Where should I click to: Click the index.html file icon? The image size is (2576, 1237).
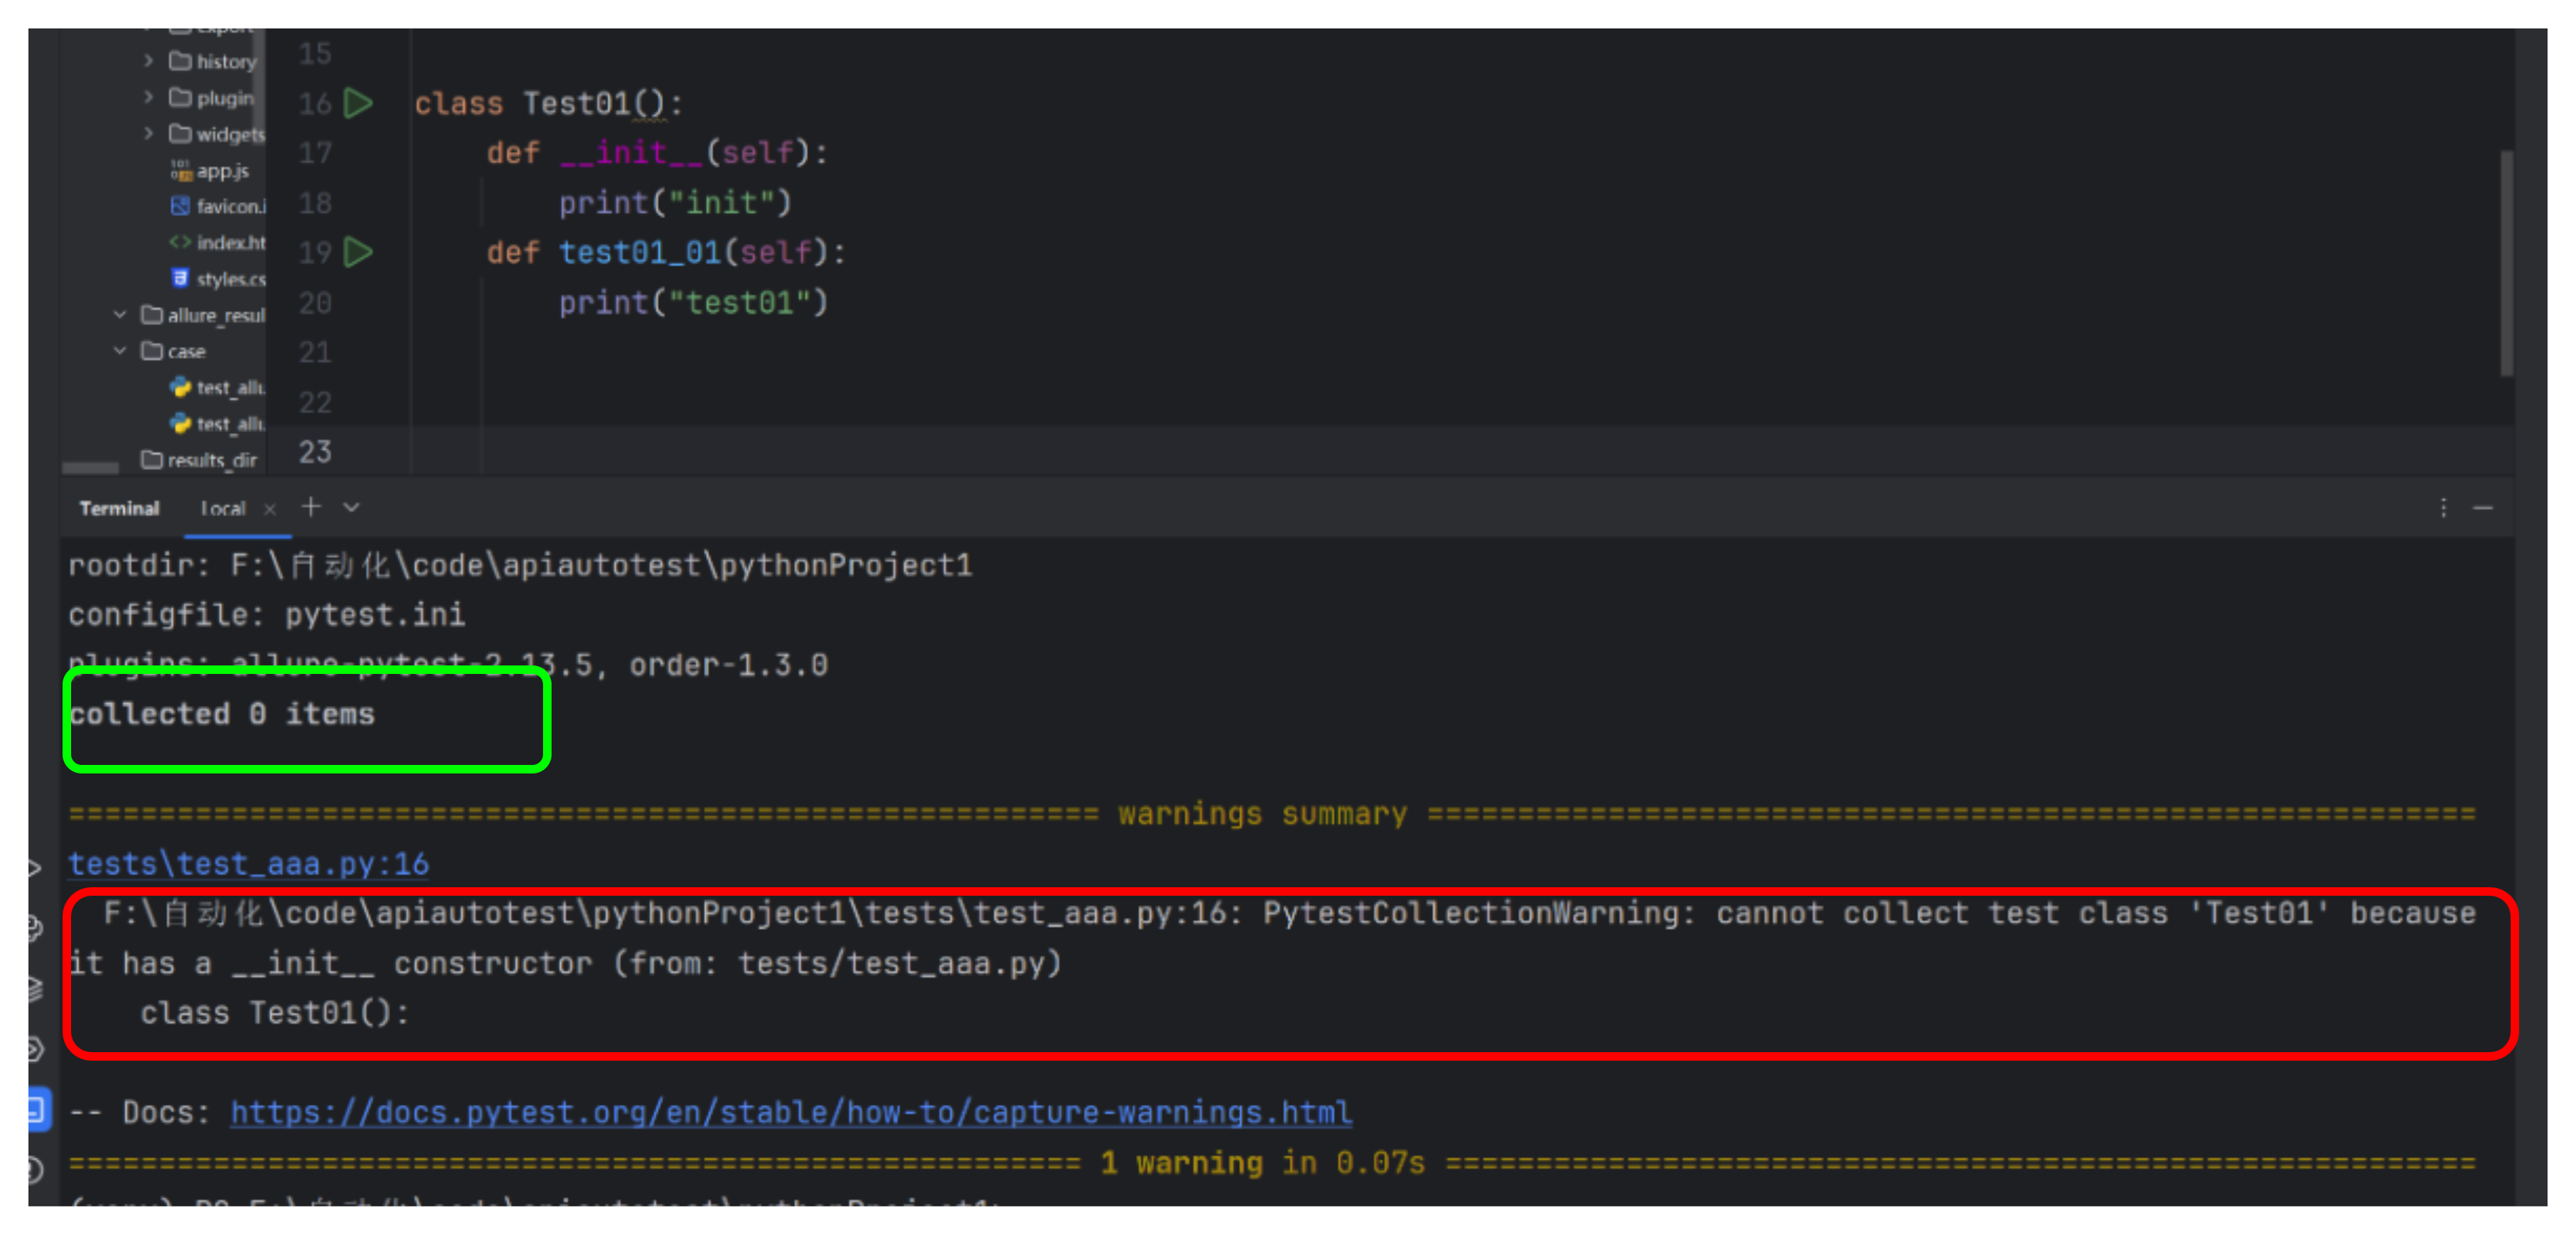coord(180,242)
